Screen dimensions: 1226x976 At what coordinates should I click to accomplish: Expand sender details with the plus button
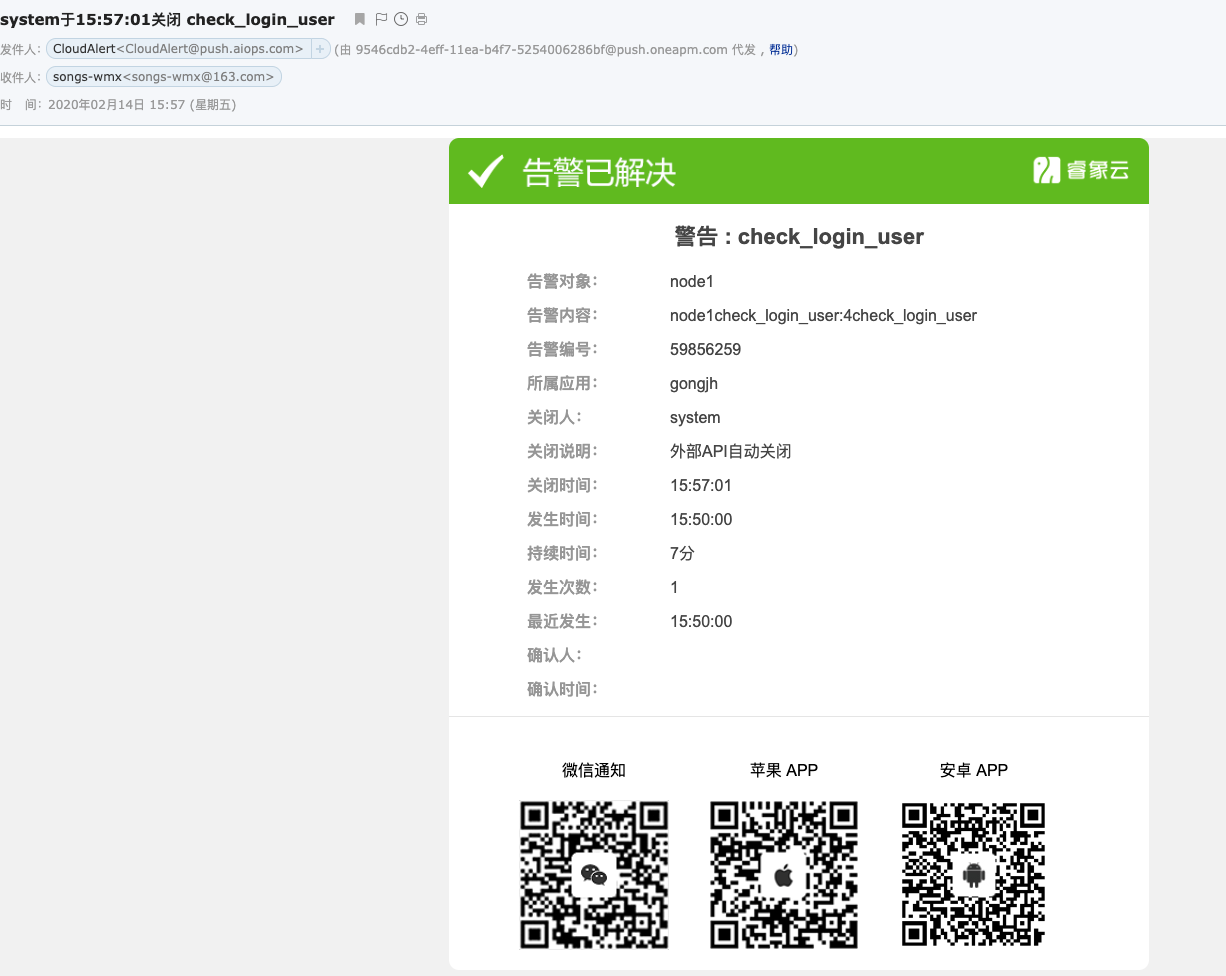click(318, 48)
